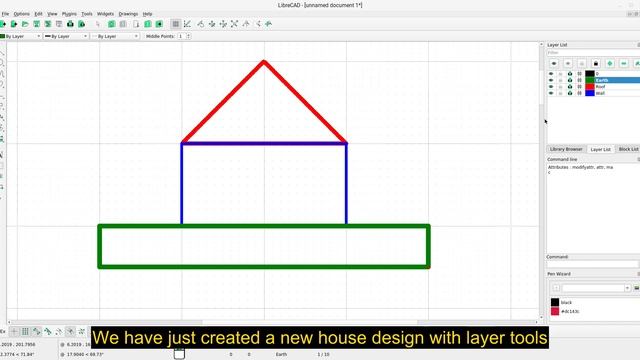The width and height of the screenshot is (640, 360).
Task: Select the Earth layer row
Action: [x=594, y=80]
